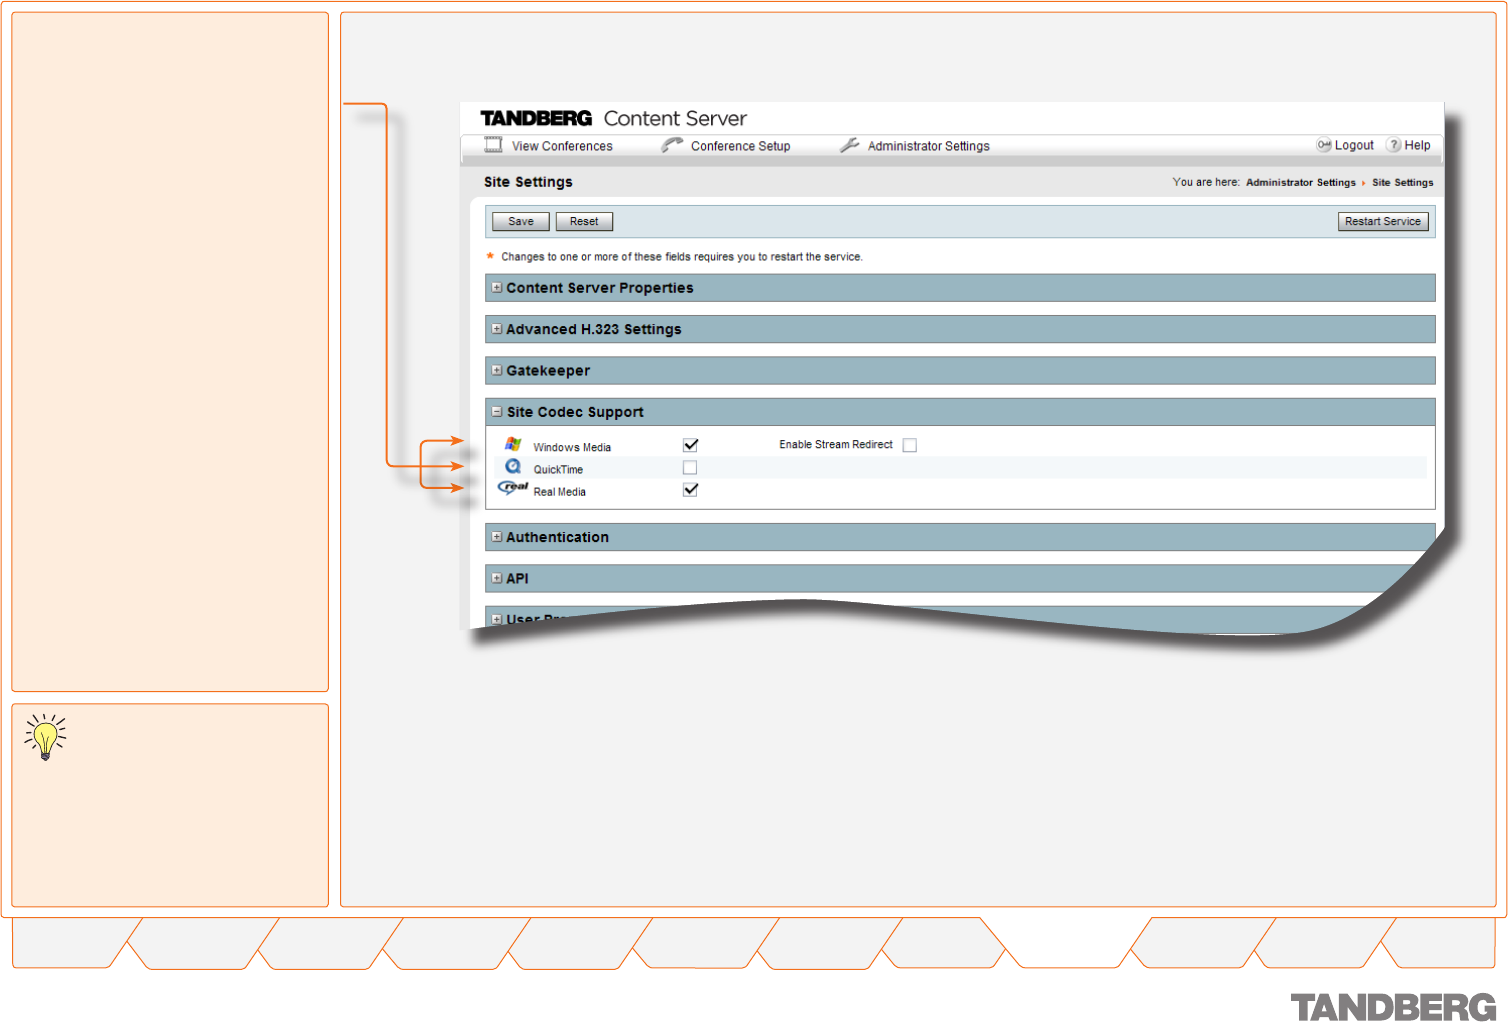Click the Help question mark icon
Viewport: 1508px width, 1022px height.
(x=1394, y=145)
